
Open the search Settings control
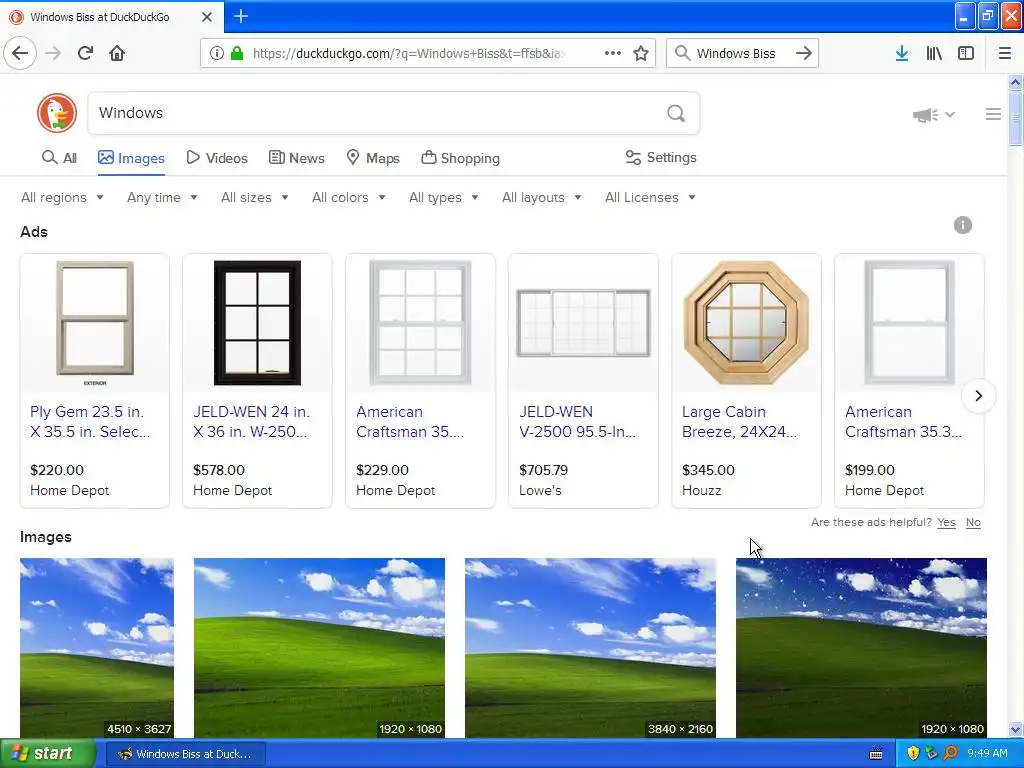(x=661, y=157)
